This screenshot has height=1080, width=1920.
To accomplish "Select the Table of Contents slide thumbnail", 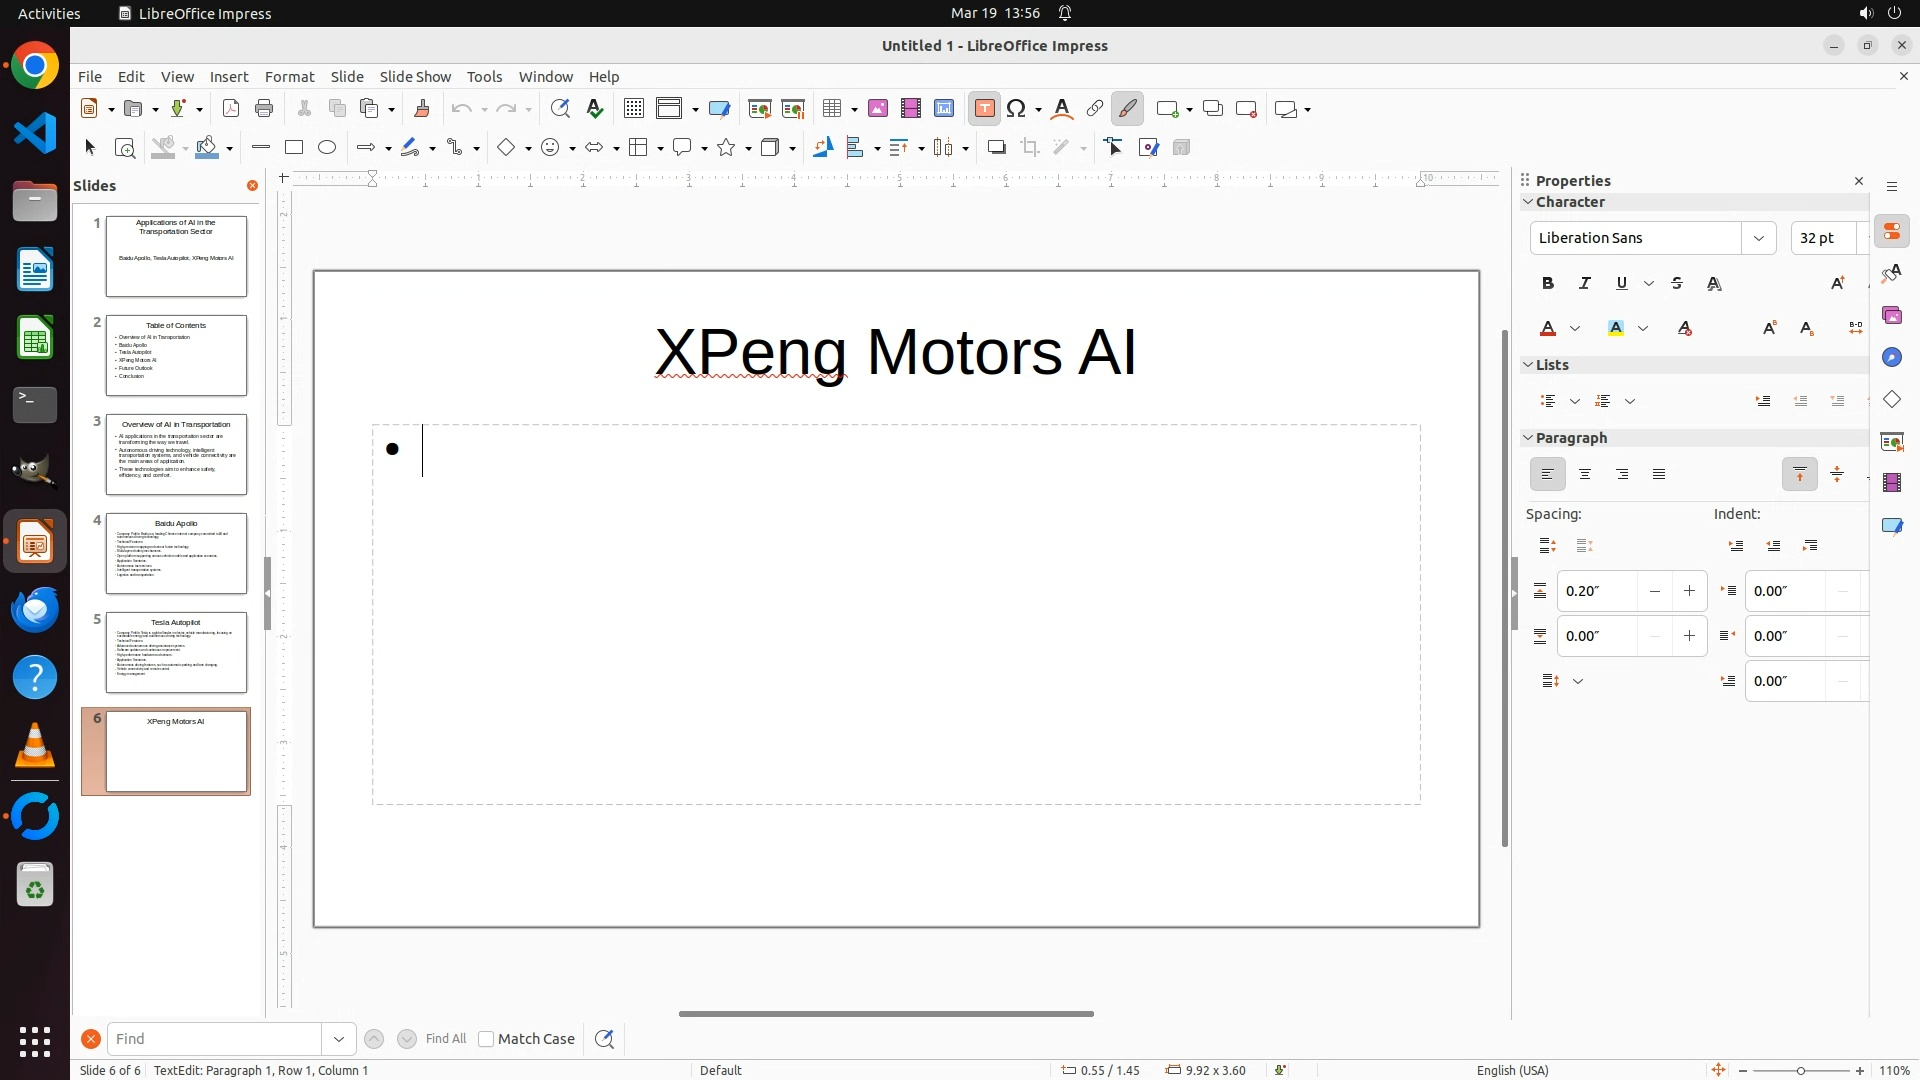I will click(x=176, y=355).
